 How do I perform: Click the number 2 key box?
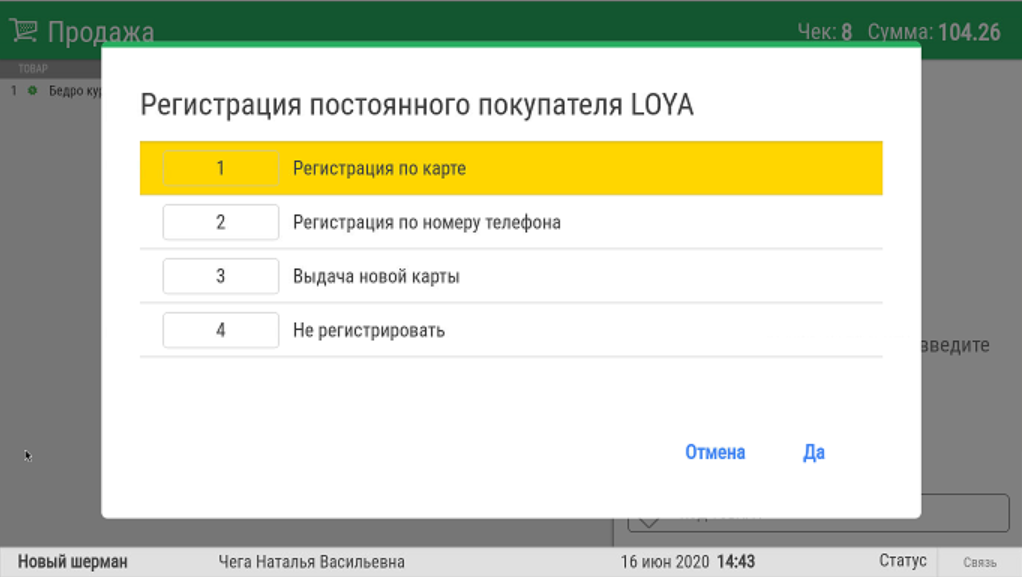pyautogui.click(x=221, y=222)
